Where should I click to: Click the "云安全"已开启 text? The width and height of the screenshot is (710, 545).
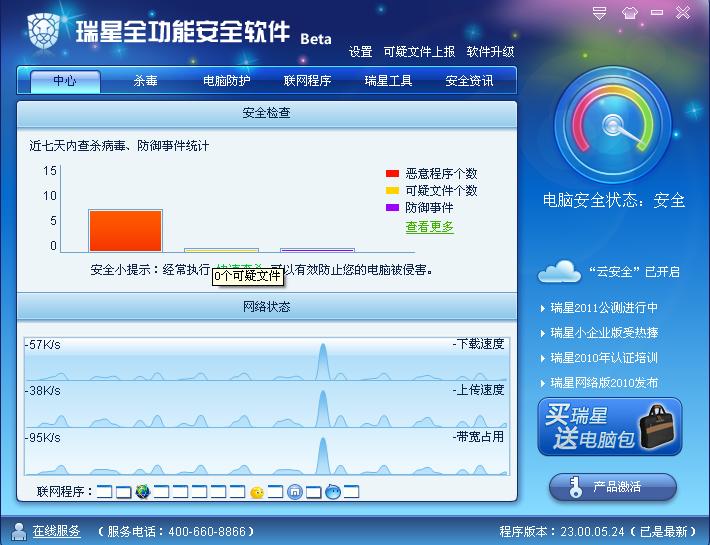tap(634, 272)
